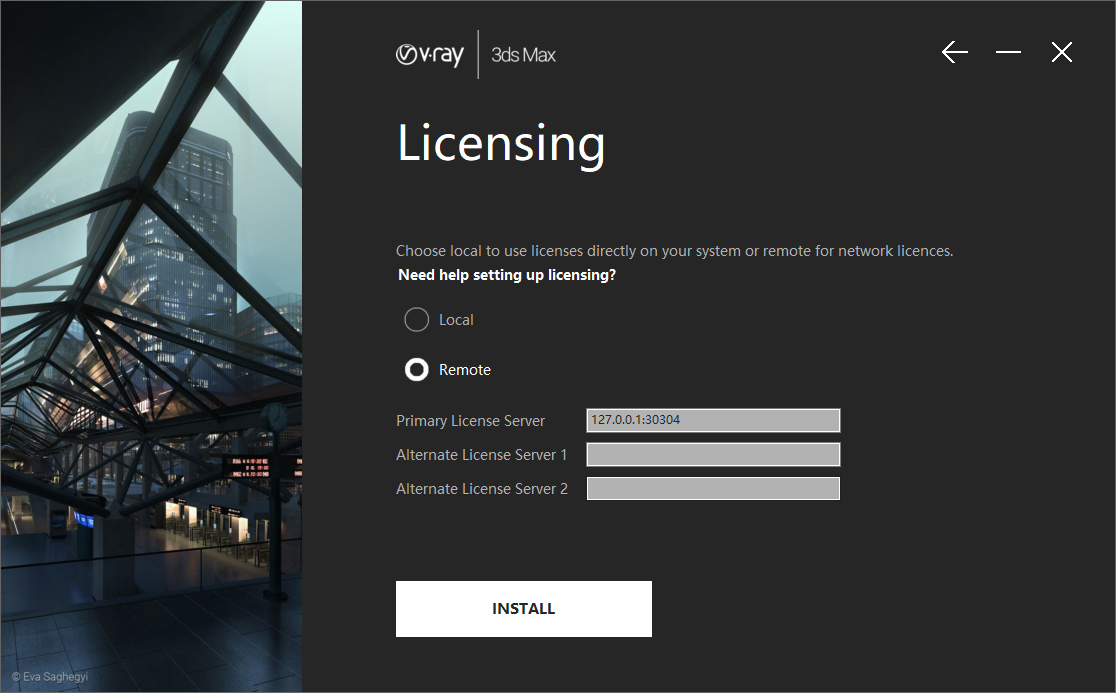1116x693 pixels.
Task: Click the Primary License Server field
Action: coord(713,420)
